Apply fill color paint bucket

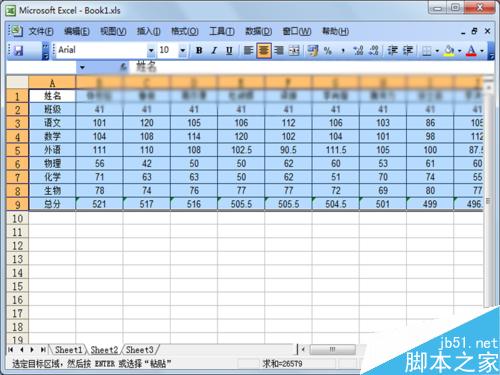[x=449, y=51]
